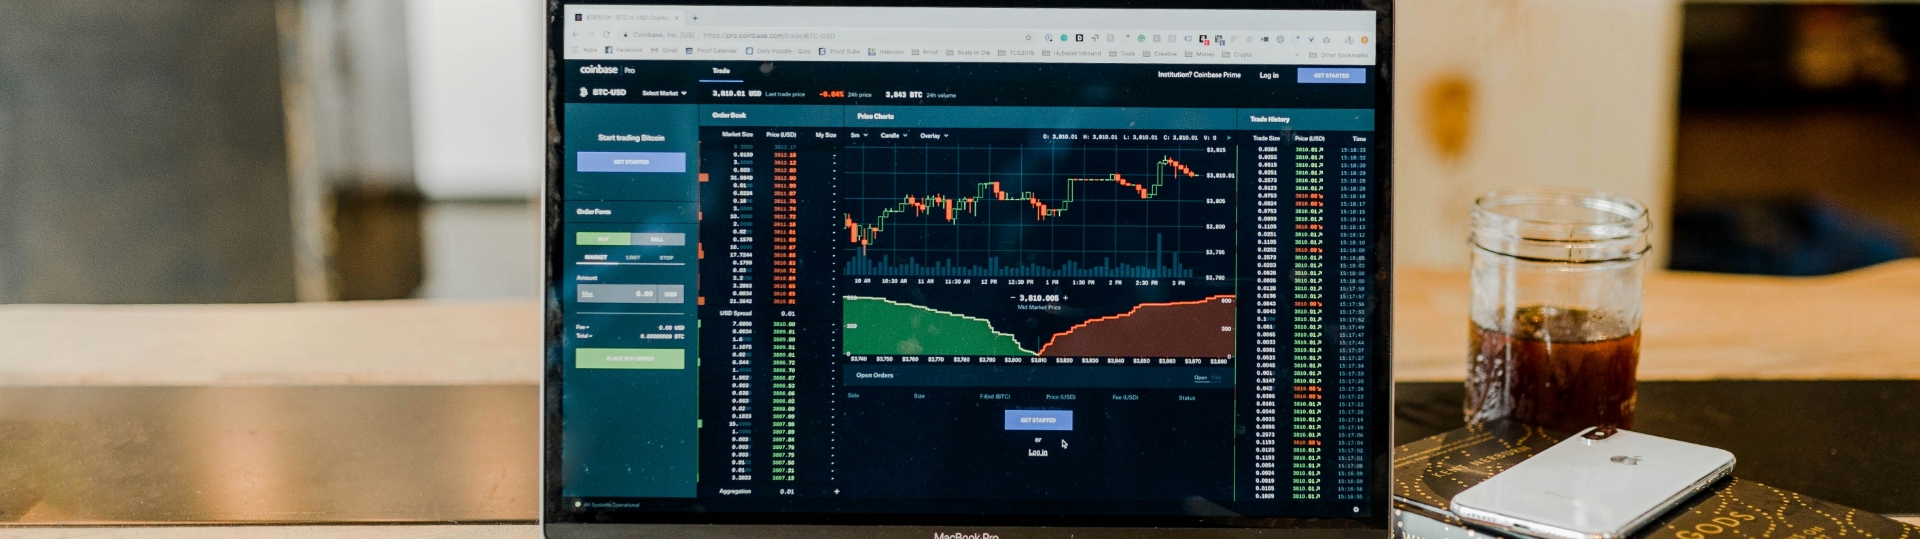The image size is (1920, 539).
Task: Increase order book aggregation with plus icon
Action: click(837, 491)
